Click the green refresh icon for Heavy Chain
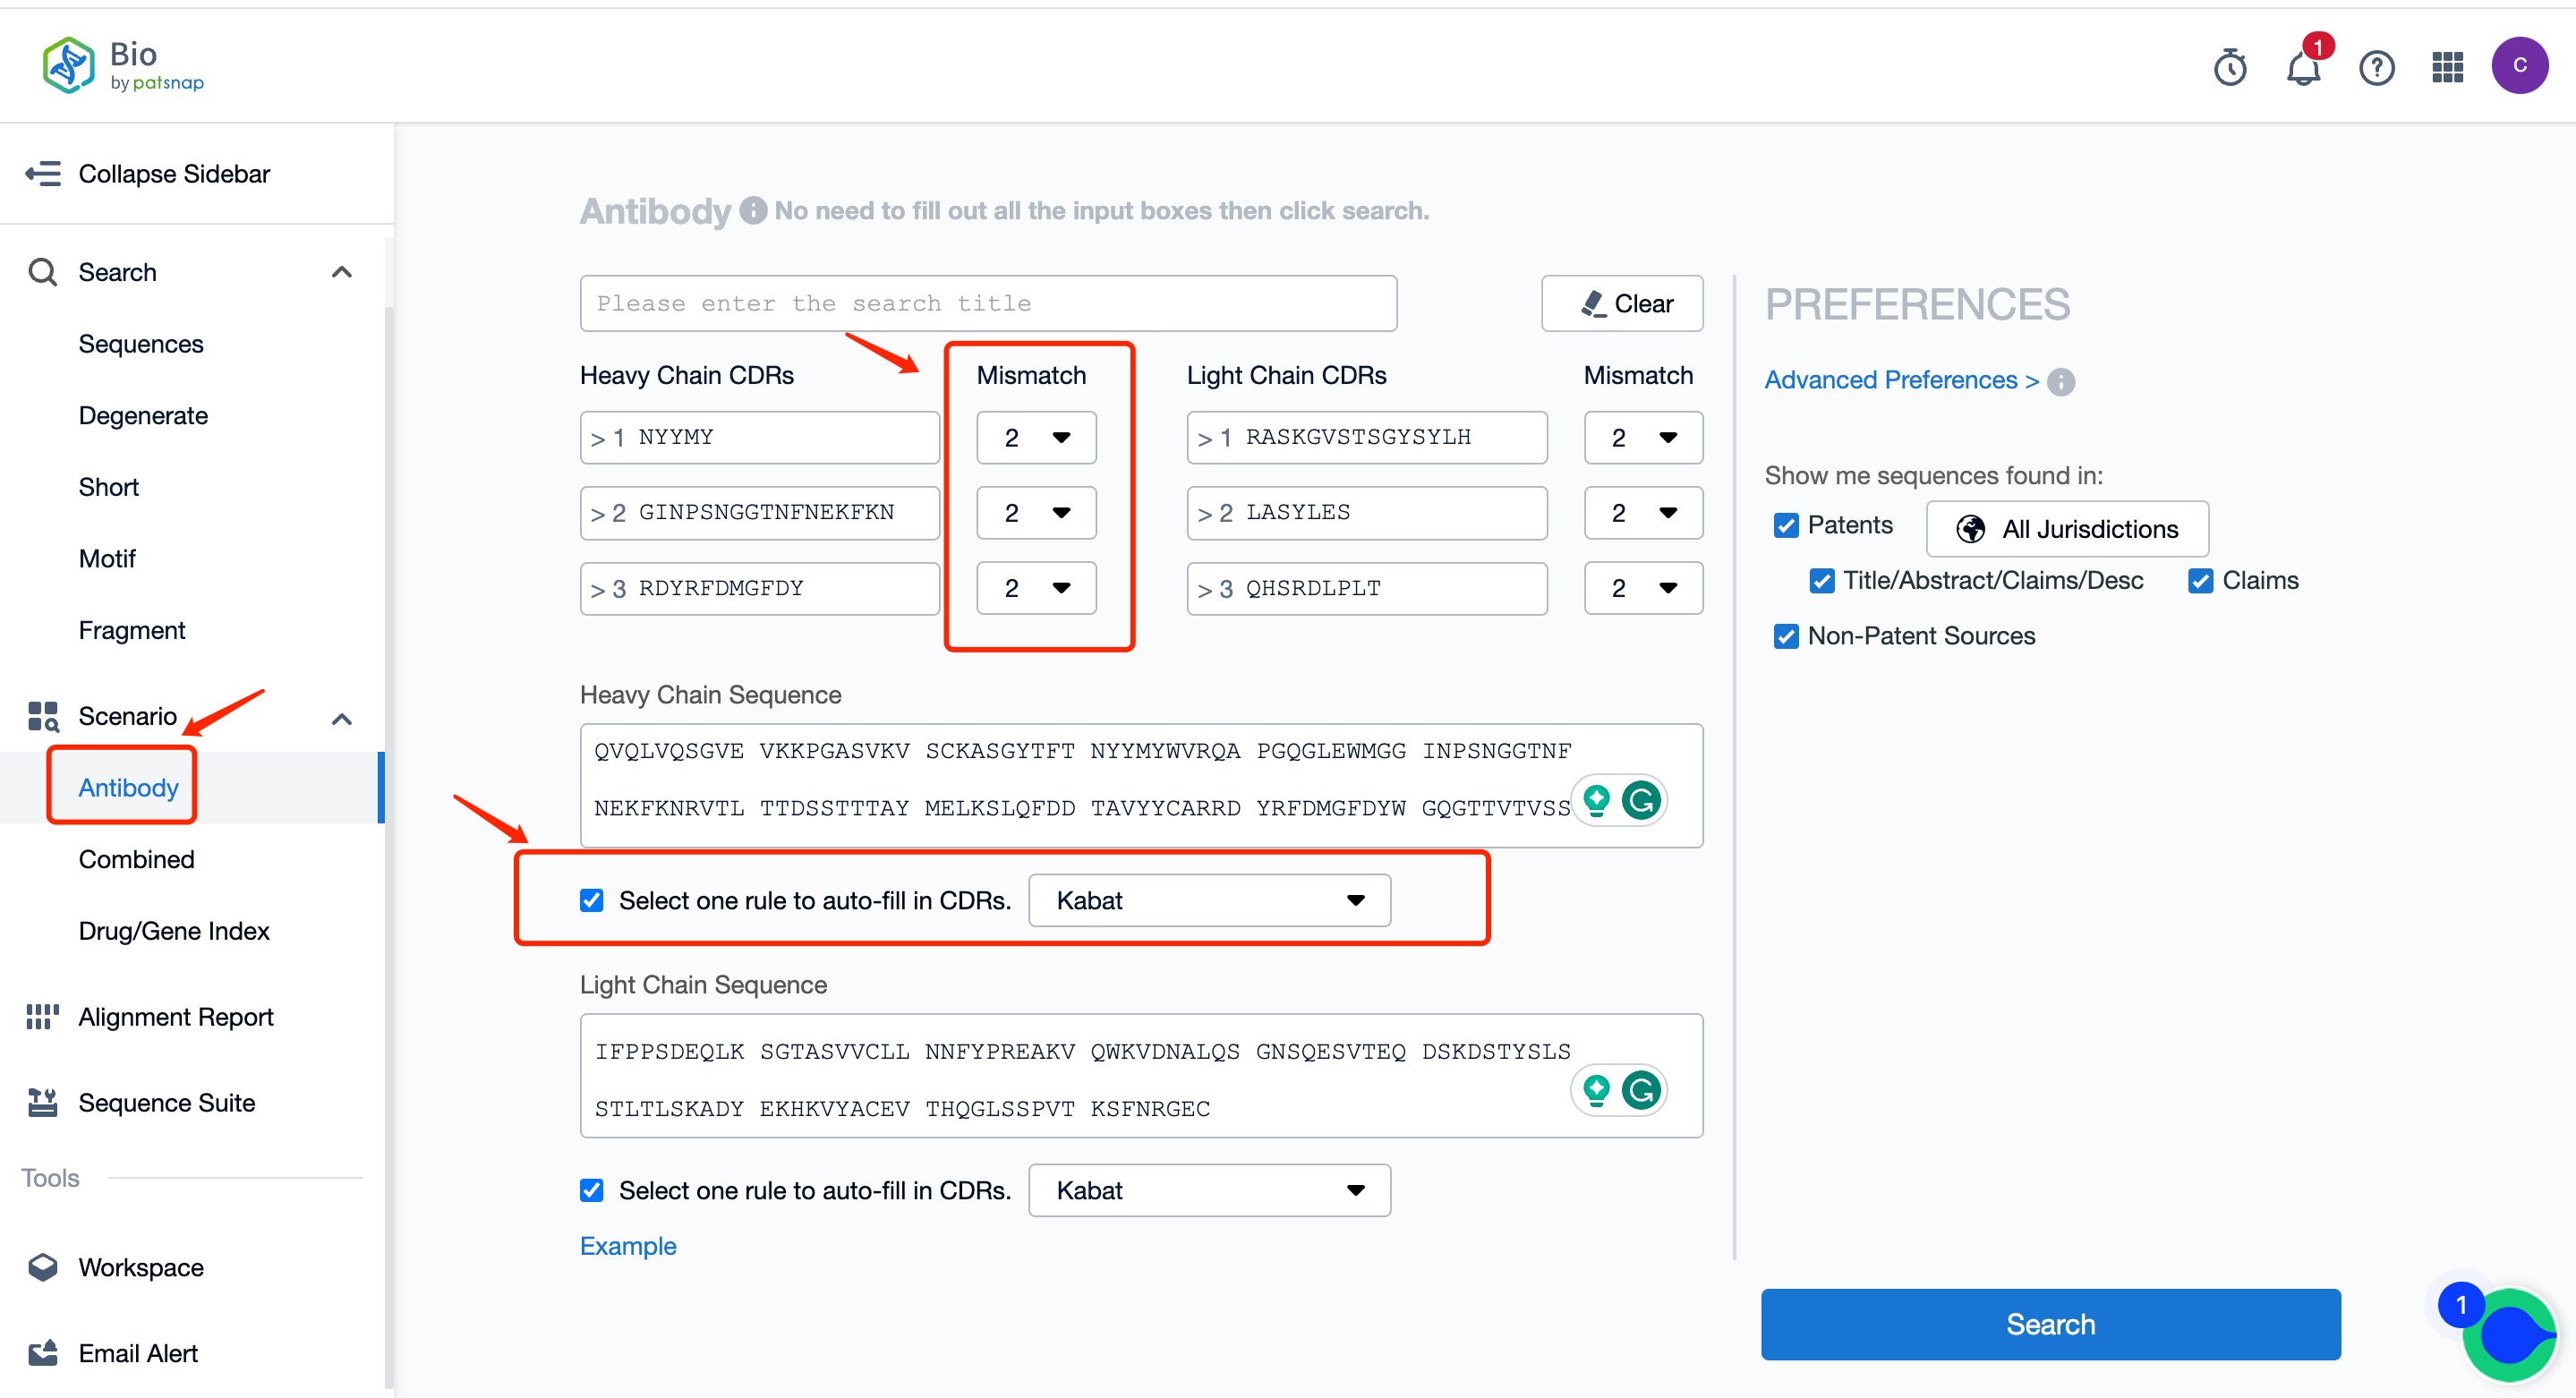The width and height of the screenshot is (2576, 1398). (1642, 800)
